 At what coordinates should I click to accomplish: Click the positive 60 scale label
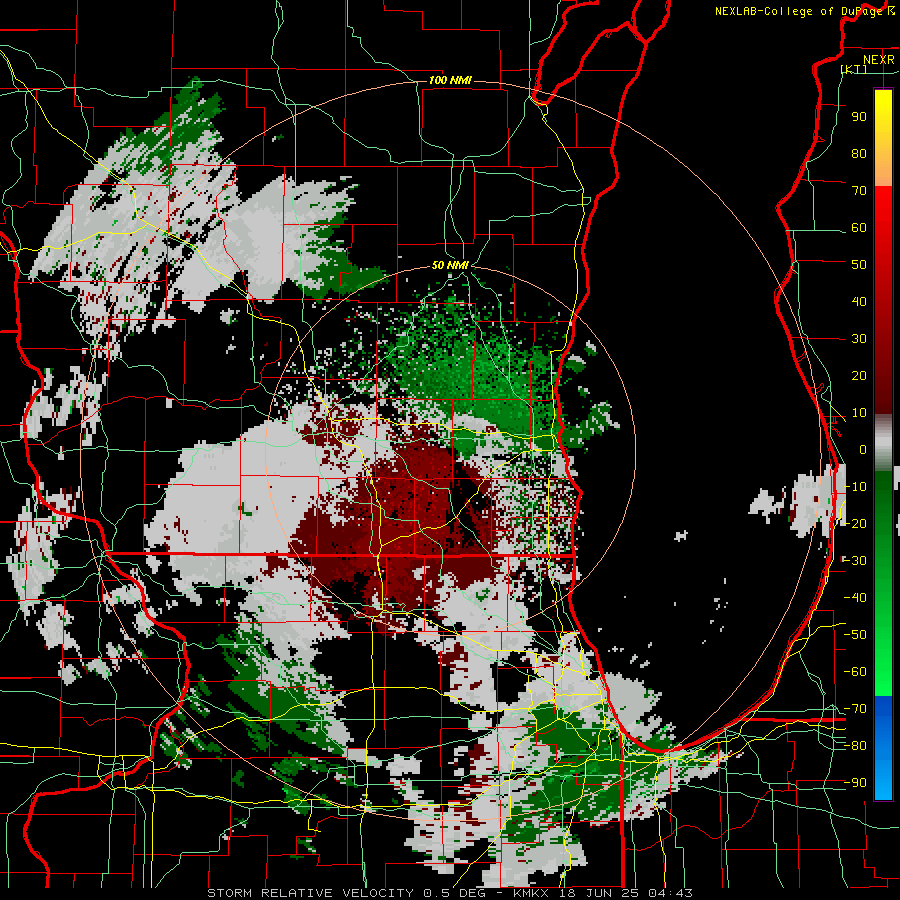[859, 228]
